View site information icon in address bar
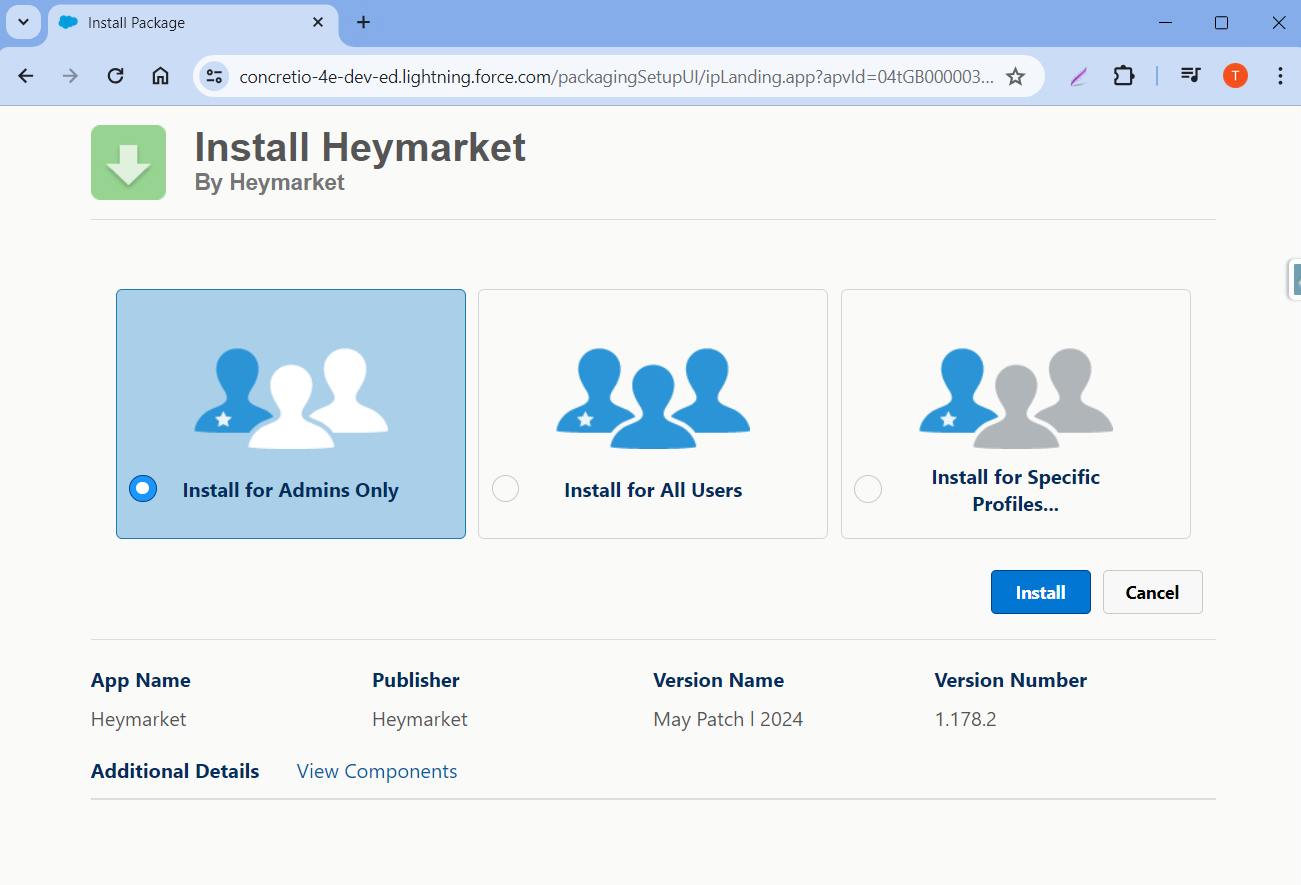Screen dimensions: 1301x885 tap(214, 76)
